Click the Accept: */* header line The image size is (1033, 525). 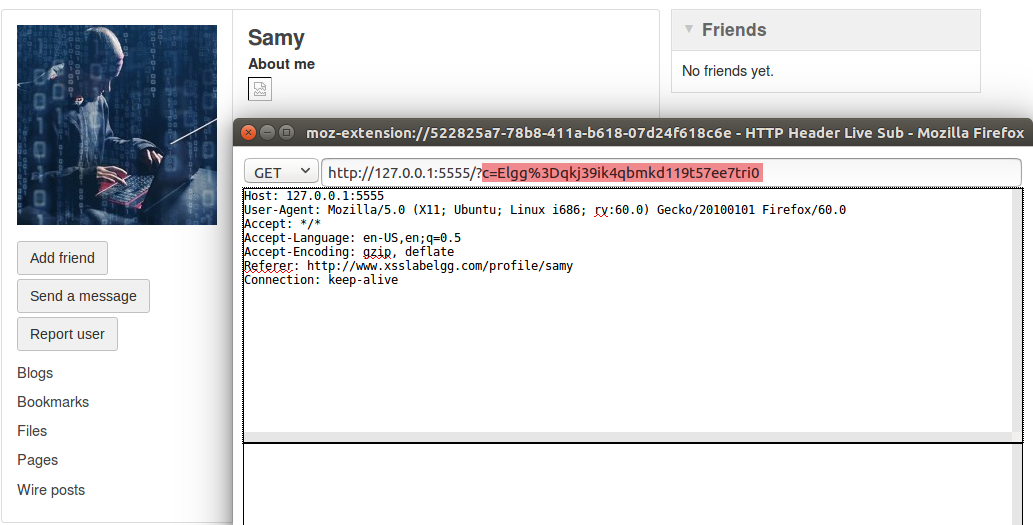click(282, 224)
